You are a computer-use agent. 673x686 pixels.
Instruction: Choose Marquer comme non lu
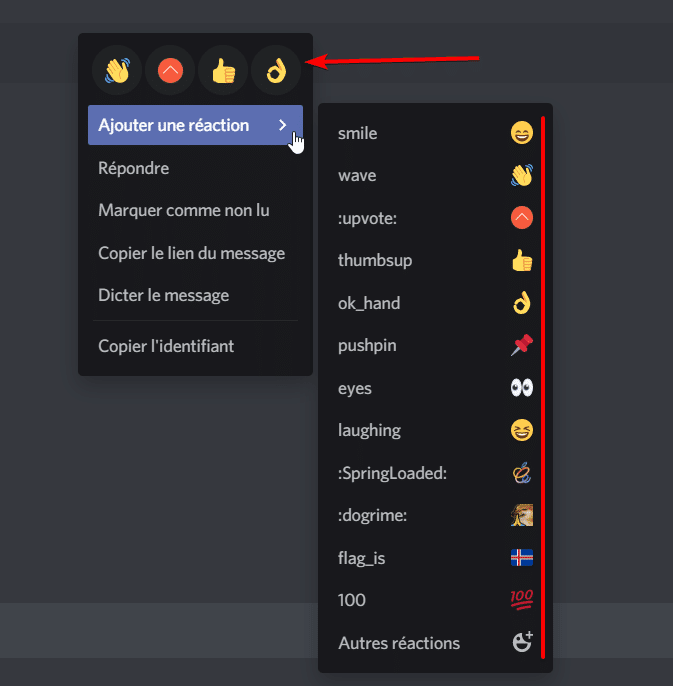[183, 210]
